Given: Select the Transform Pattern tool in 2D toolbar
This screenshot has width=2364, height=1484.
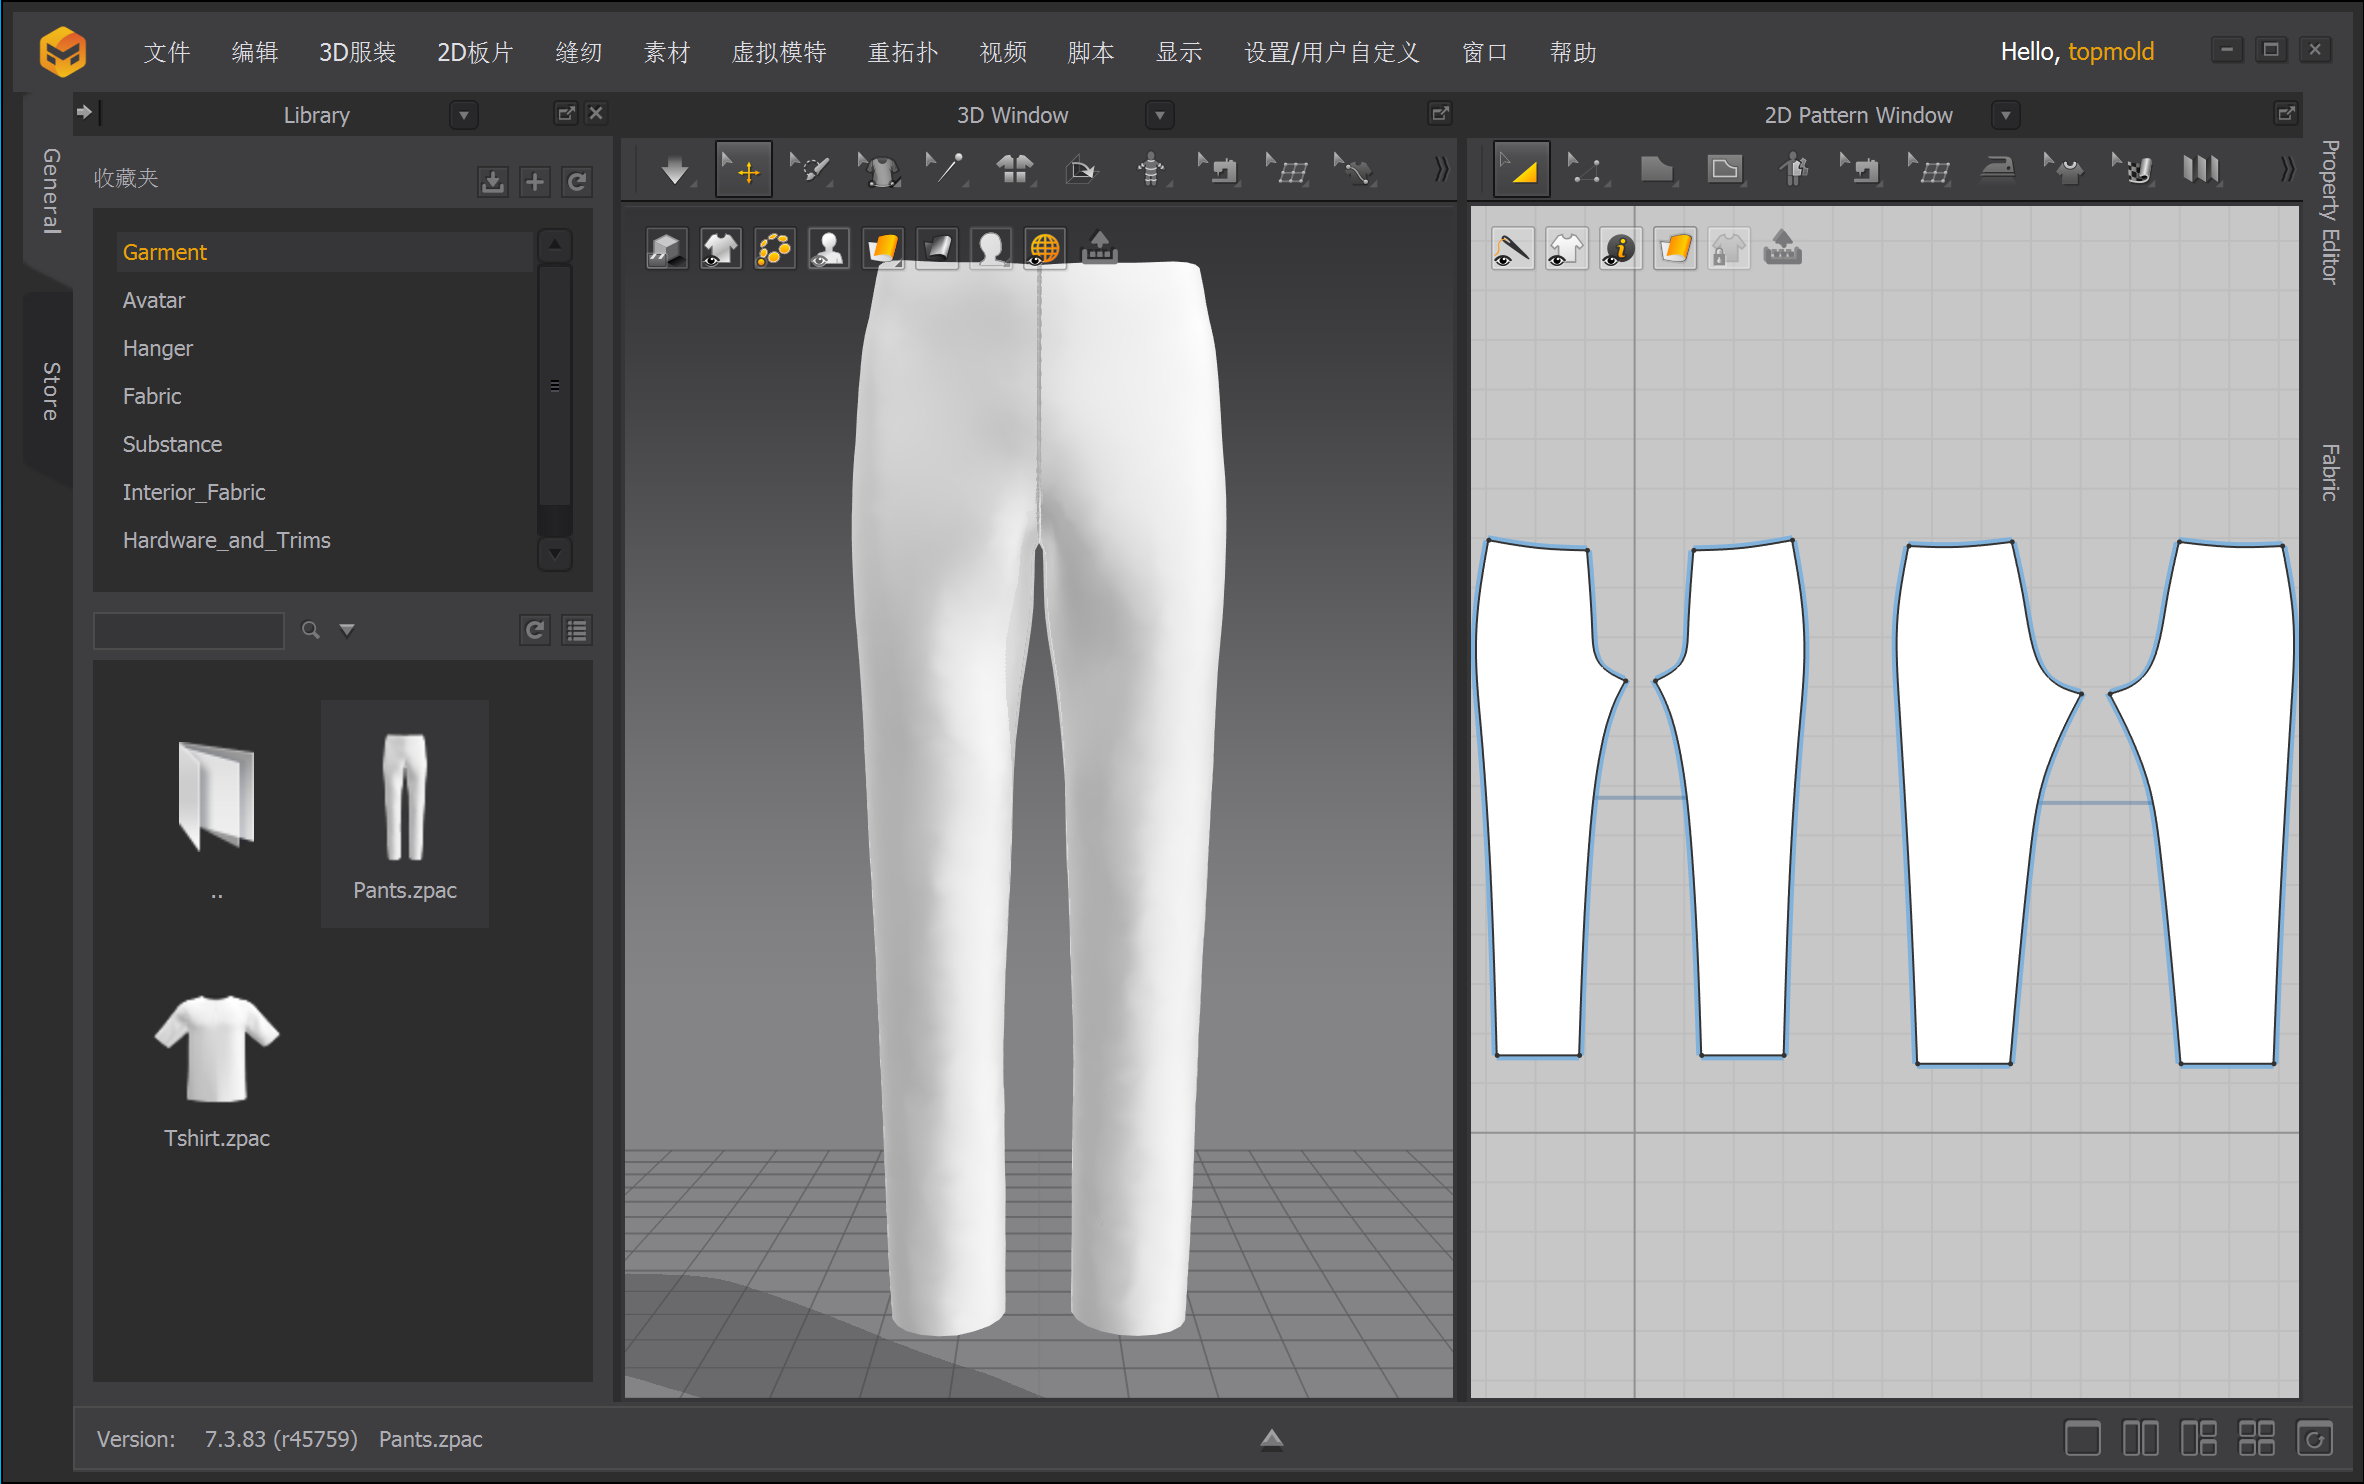Looking at the screenshot, I should tap(1521, 170).
